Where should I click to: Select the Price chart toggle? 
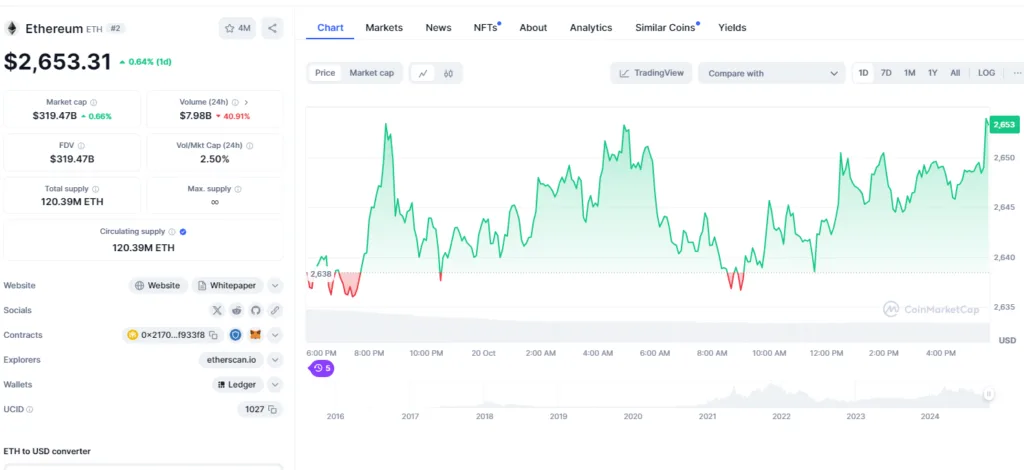[325, 73]
